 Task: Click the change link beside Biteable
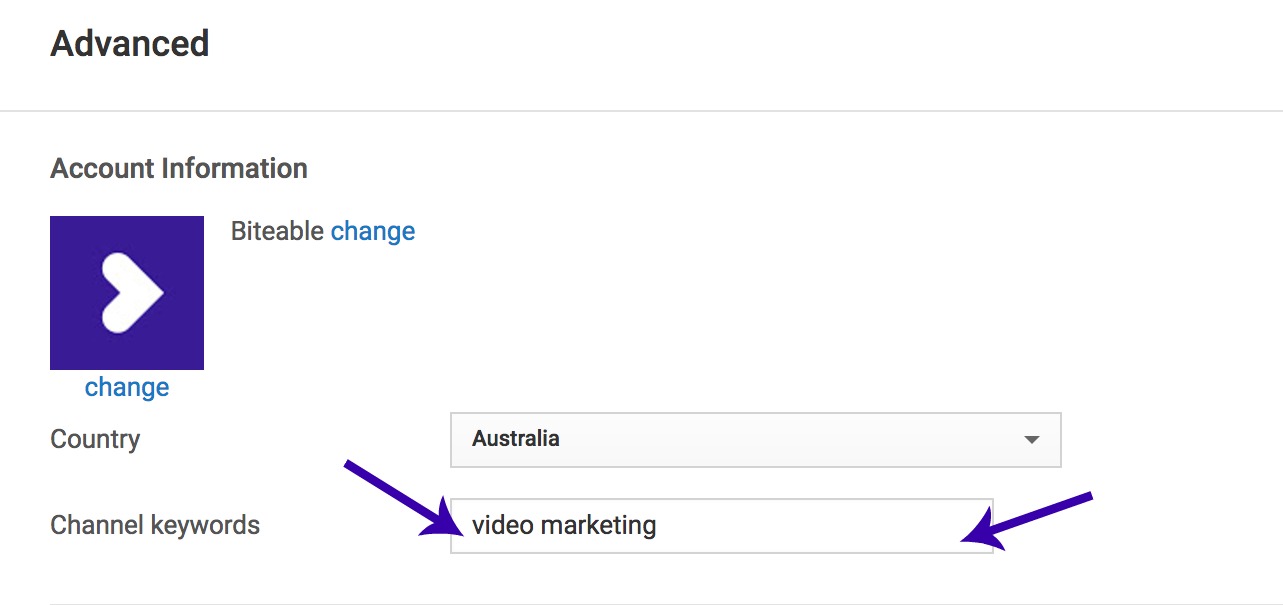(x=372, y=230)
